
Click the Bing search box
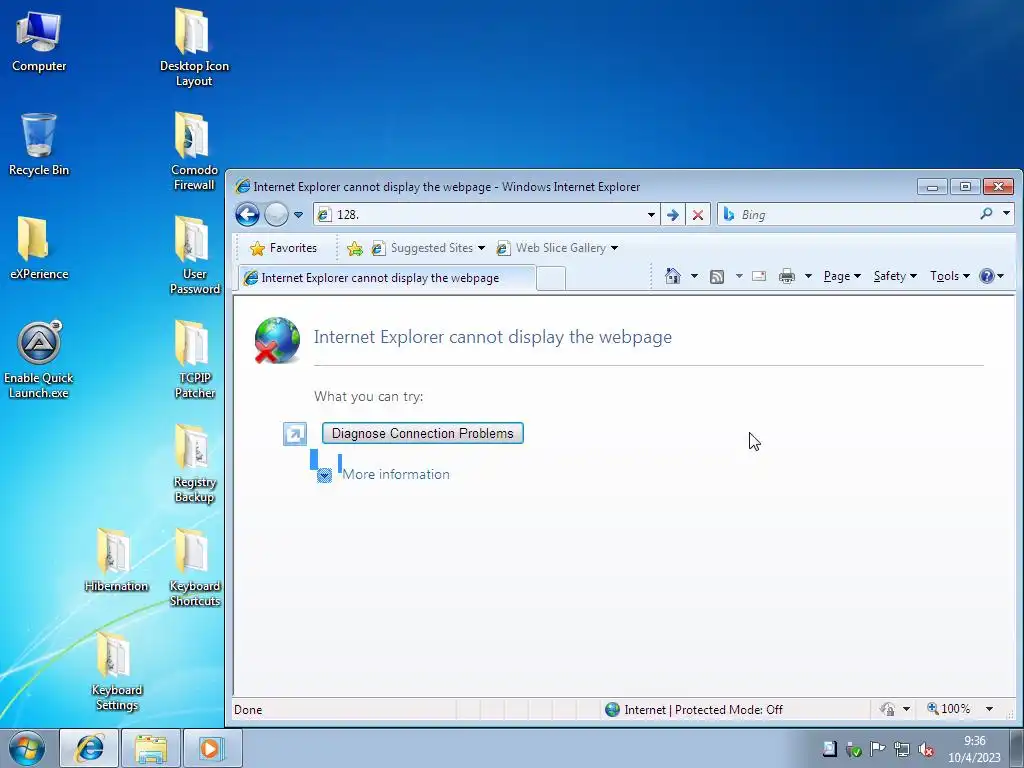[x=848, y=214]
